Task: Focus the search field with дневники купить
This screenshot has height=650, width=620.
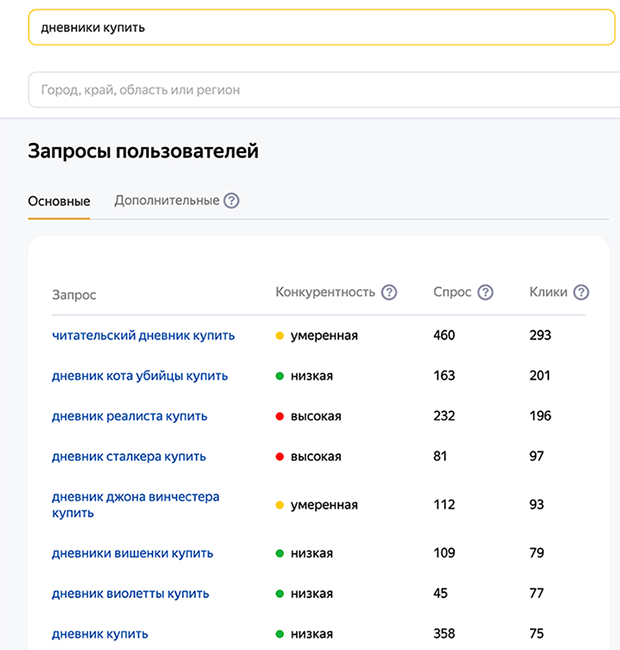Action: click(320, 28)
